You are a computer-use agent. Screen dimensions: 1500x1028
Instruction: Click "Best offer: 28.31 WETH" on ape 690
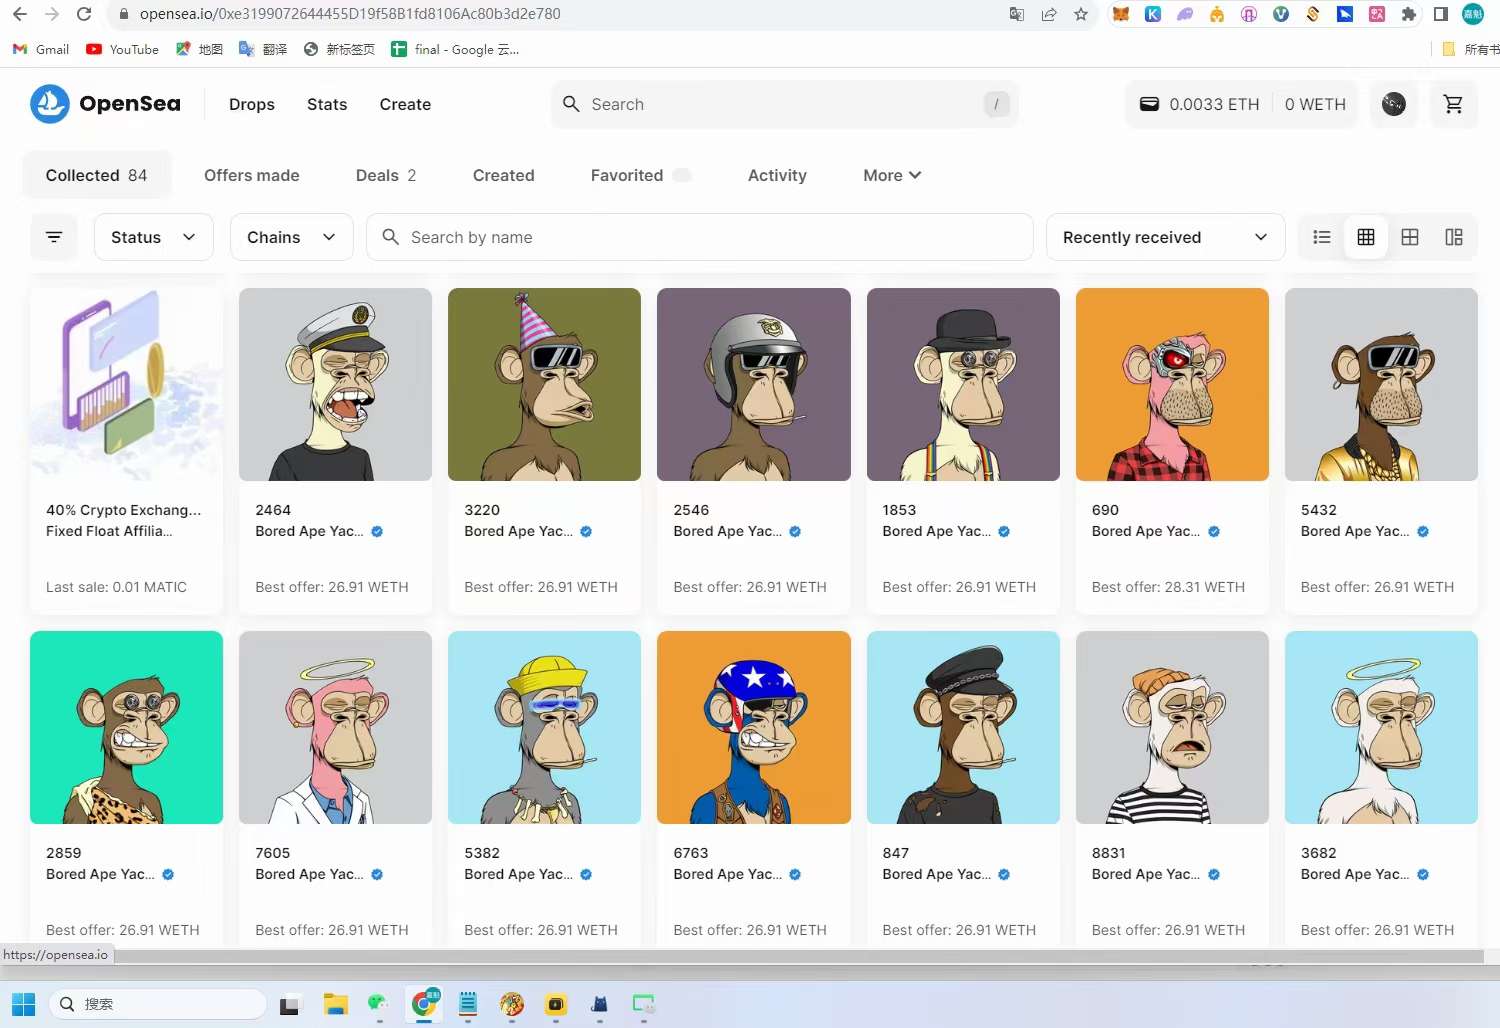1168,587
